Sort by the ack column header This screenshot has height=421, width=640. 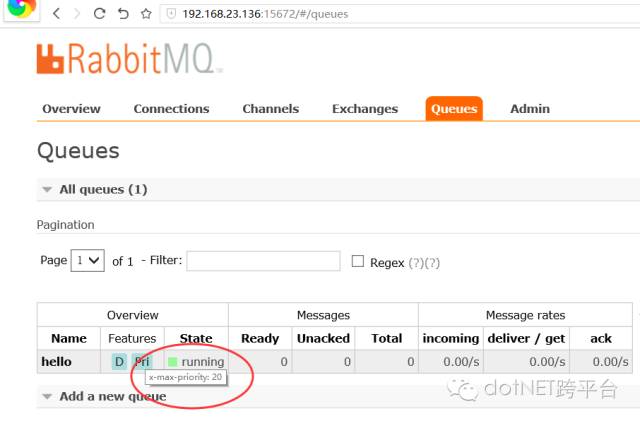601,338
